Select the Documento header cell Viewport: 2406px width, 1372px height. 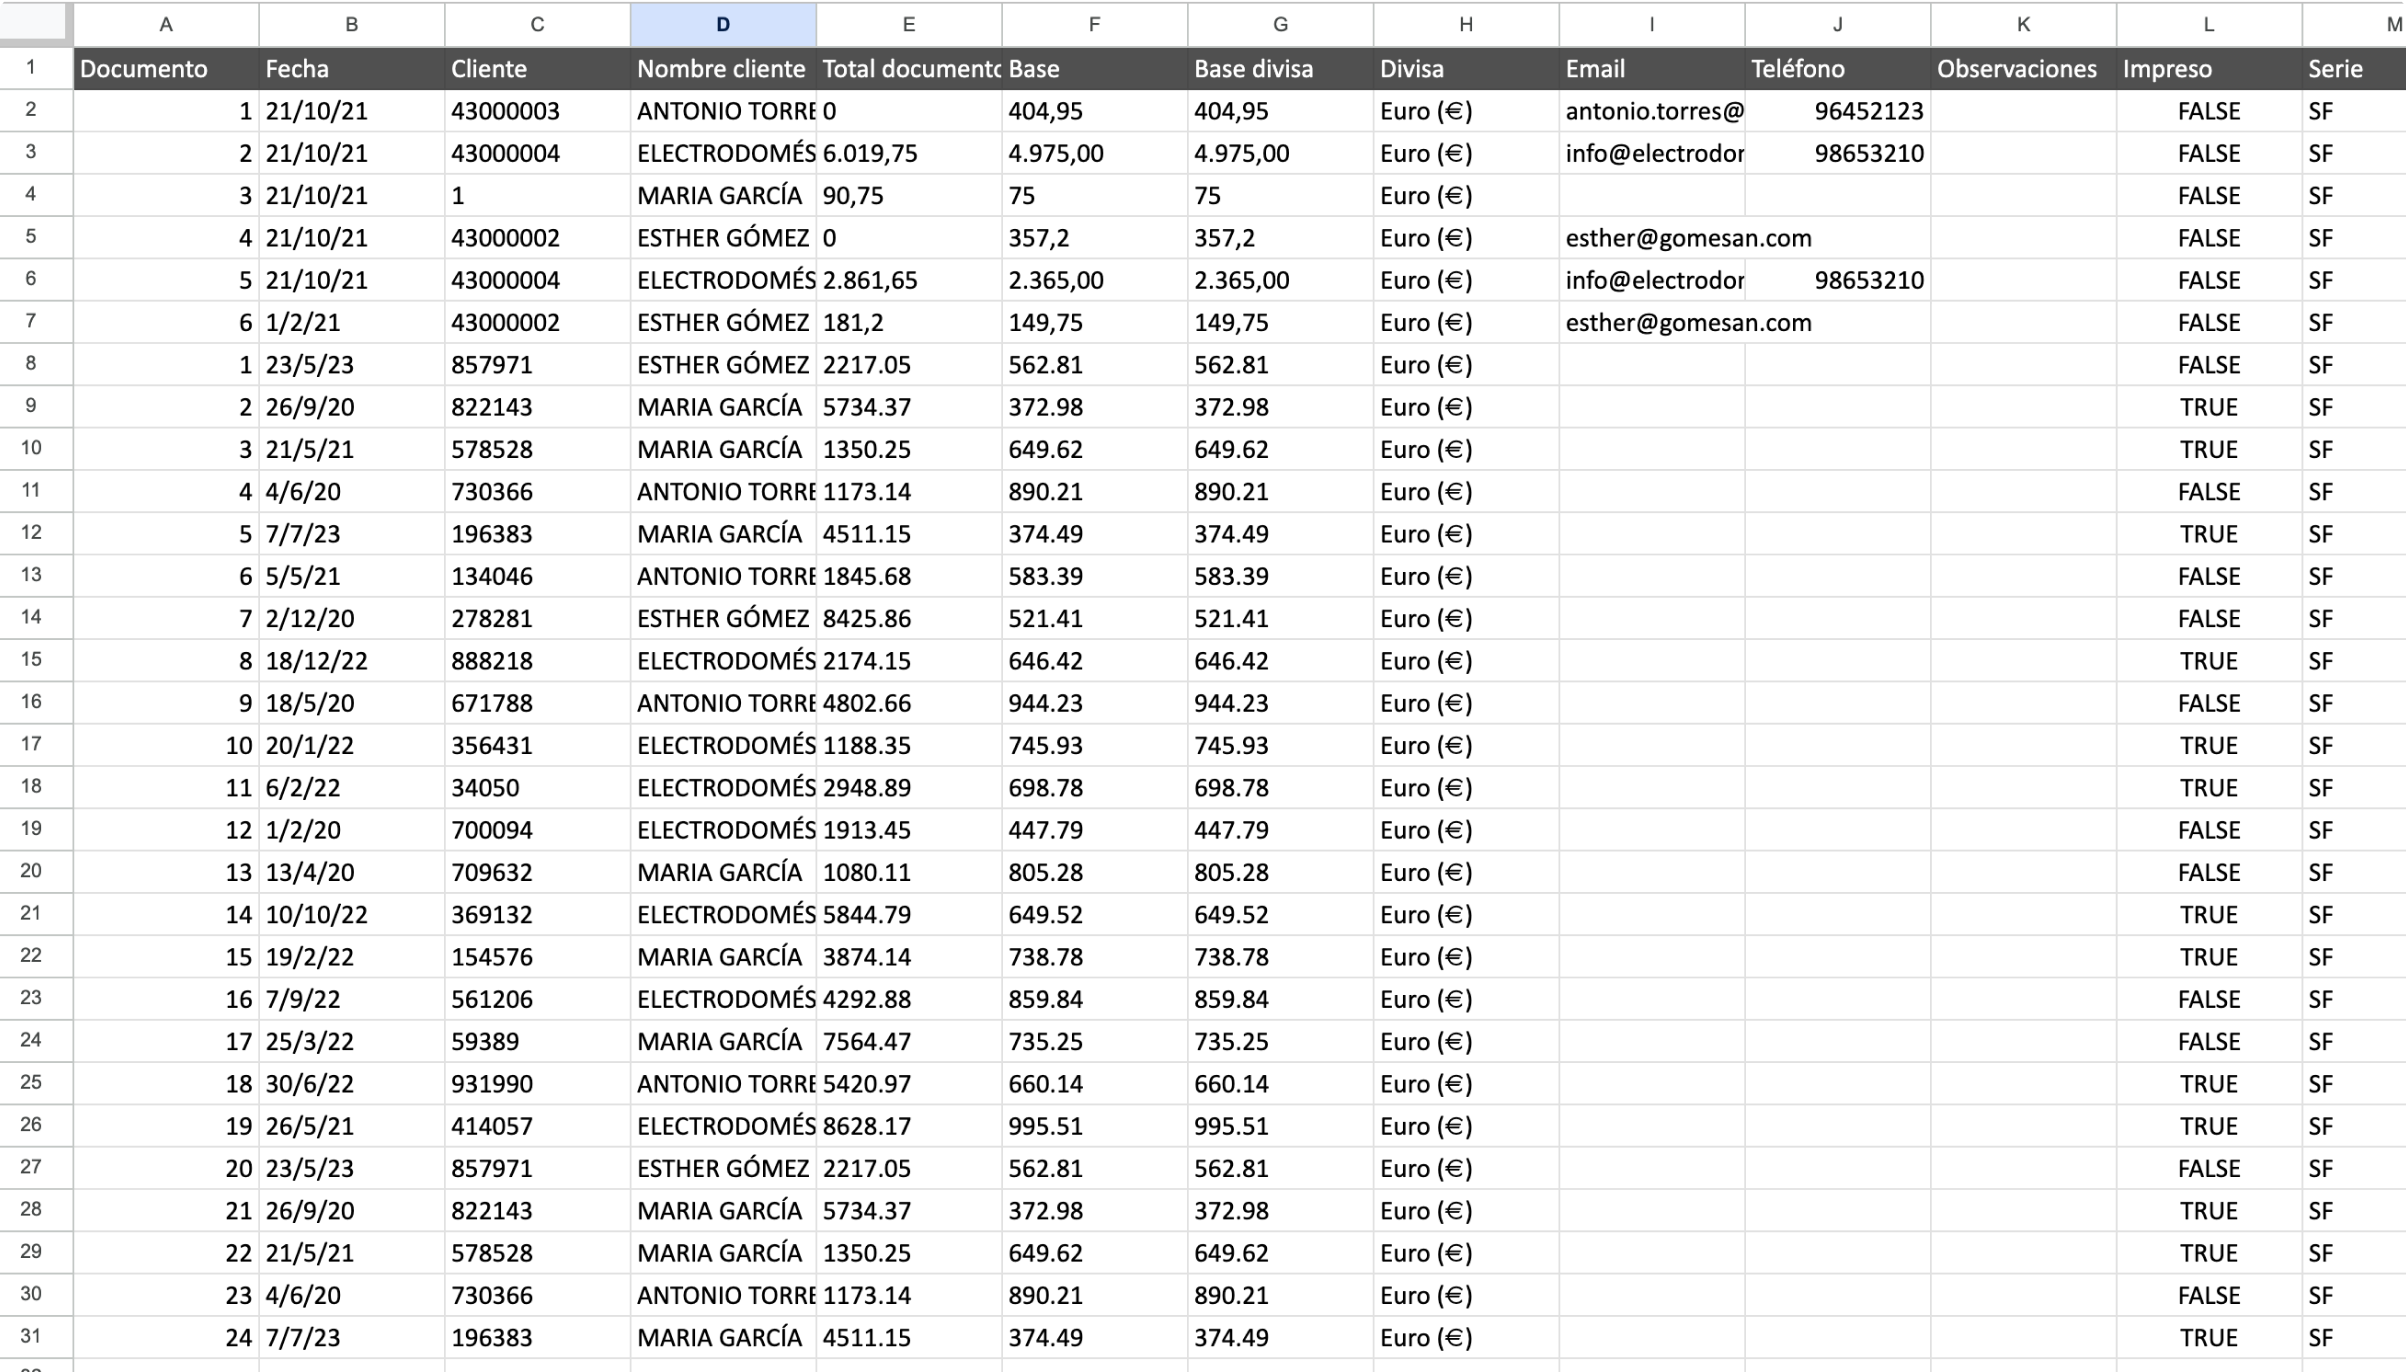[x=165, y=69]
